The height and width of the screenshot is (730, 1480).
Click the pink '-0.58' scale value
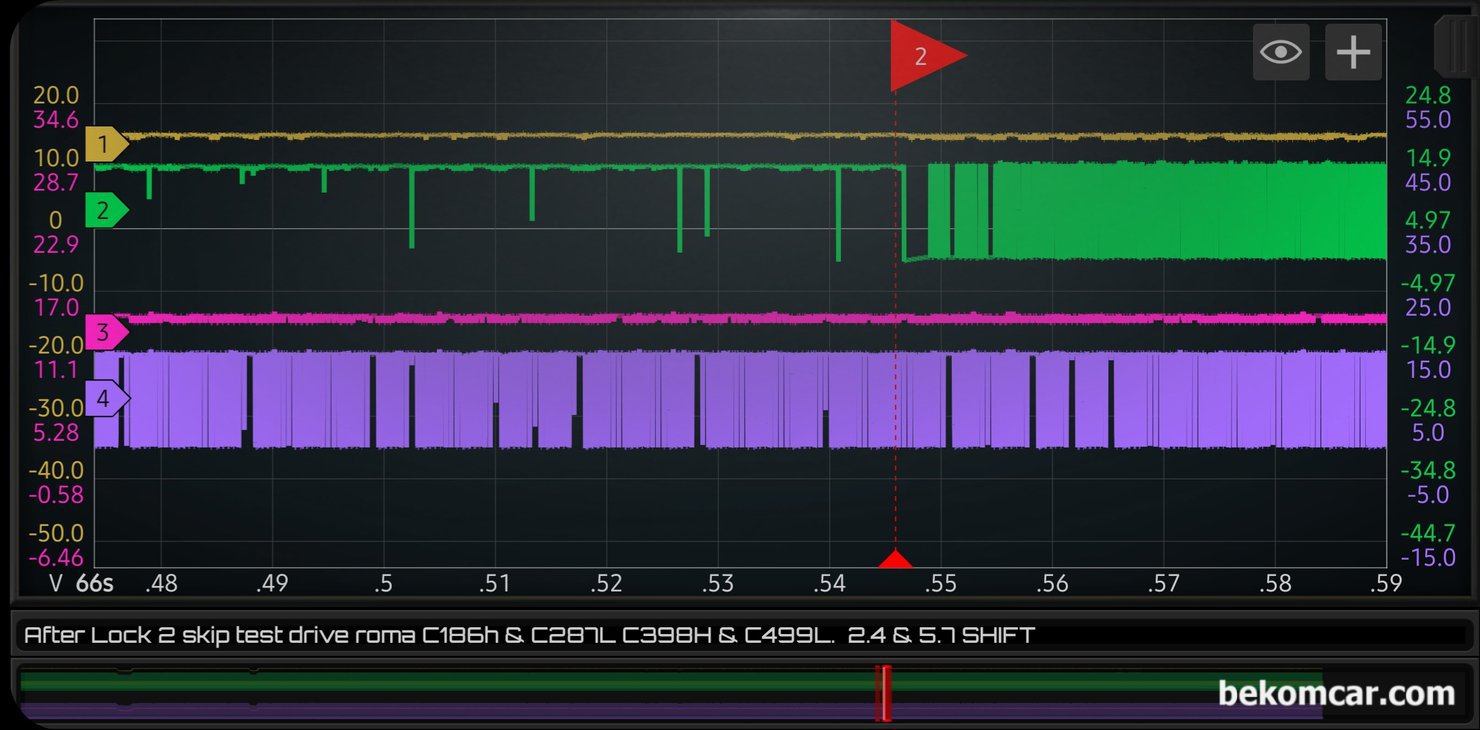[56, 495]
